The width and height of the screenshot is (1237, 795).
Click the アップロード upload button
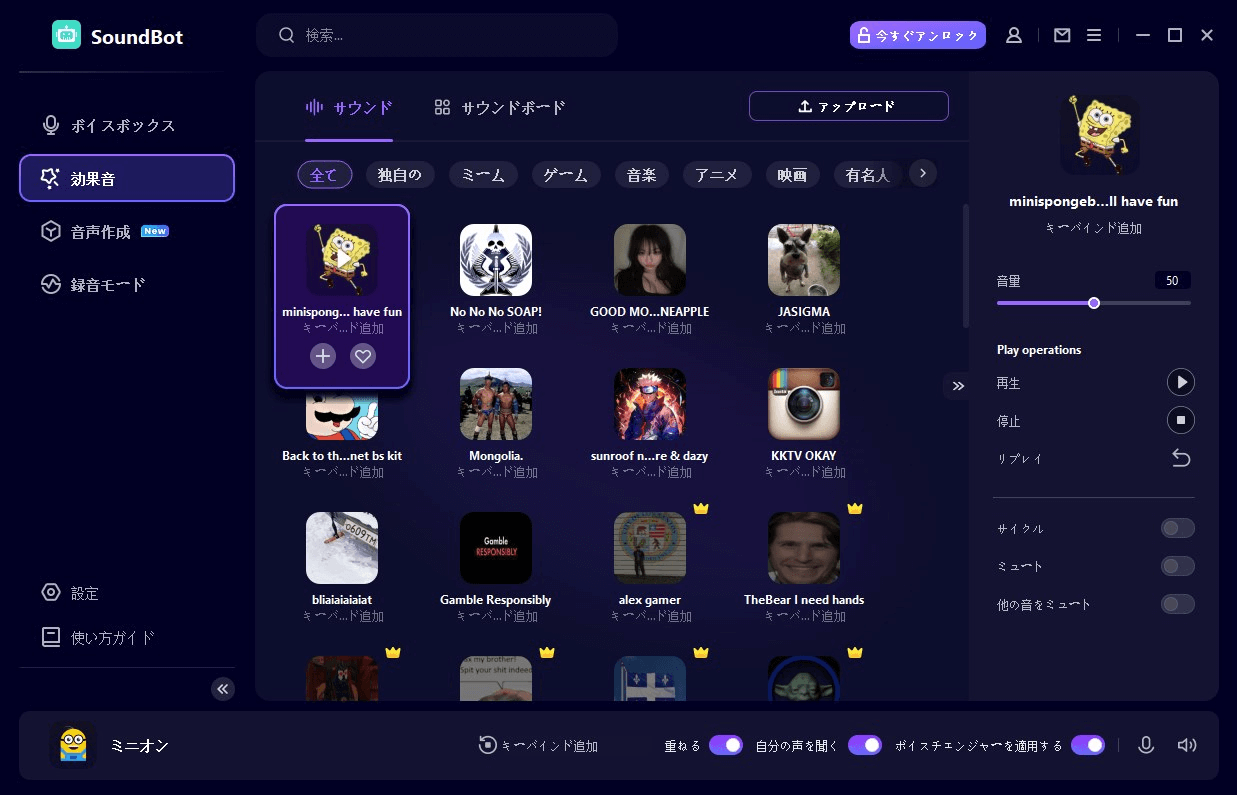(x=848, y=106)
